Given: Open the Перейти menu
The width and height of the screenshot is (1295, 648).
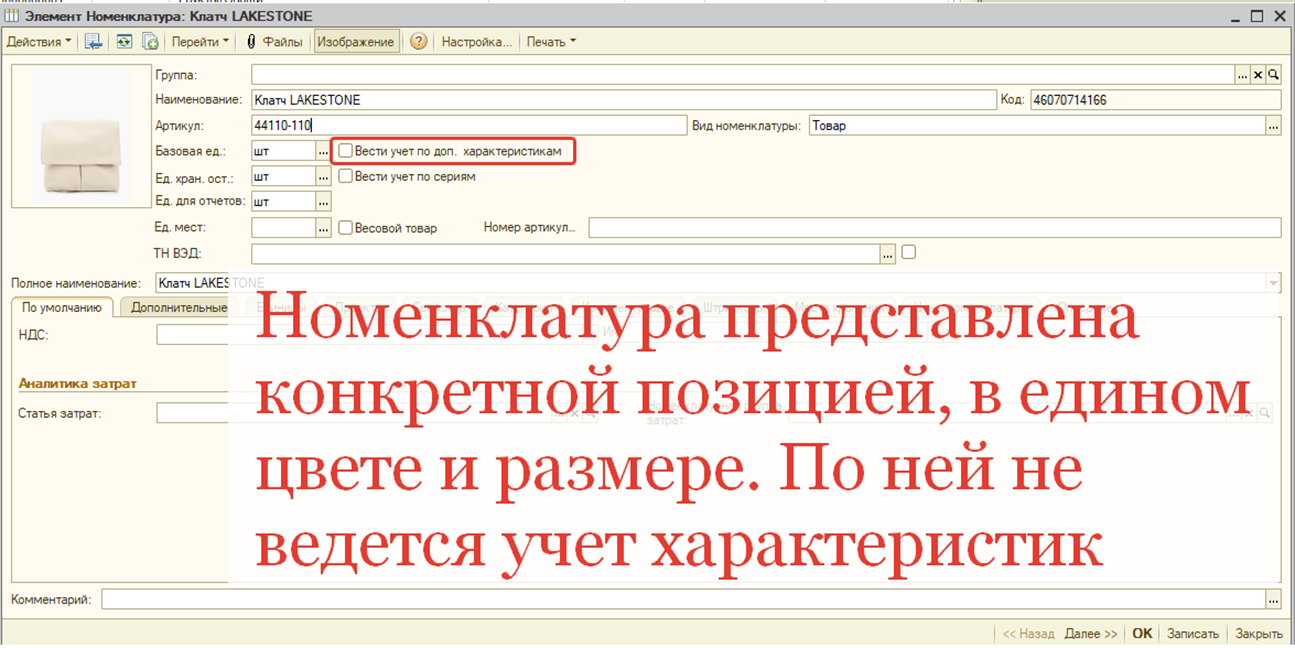Looking at the screenshot, I should [200, 41].
